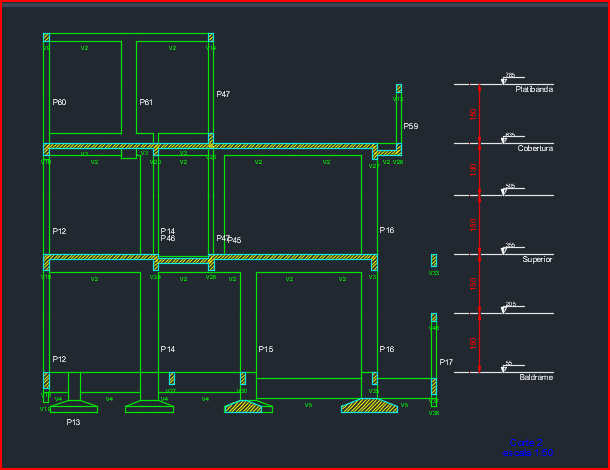Click the Baldrame level label
Image resolution: width=610 pixels, height=470 pixels.
pos(536,378)
